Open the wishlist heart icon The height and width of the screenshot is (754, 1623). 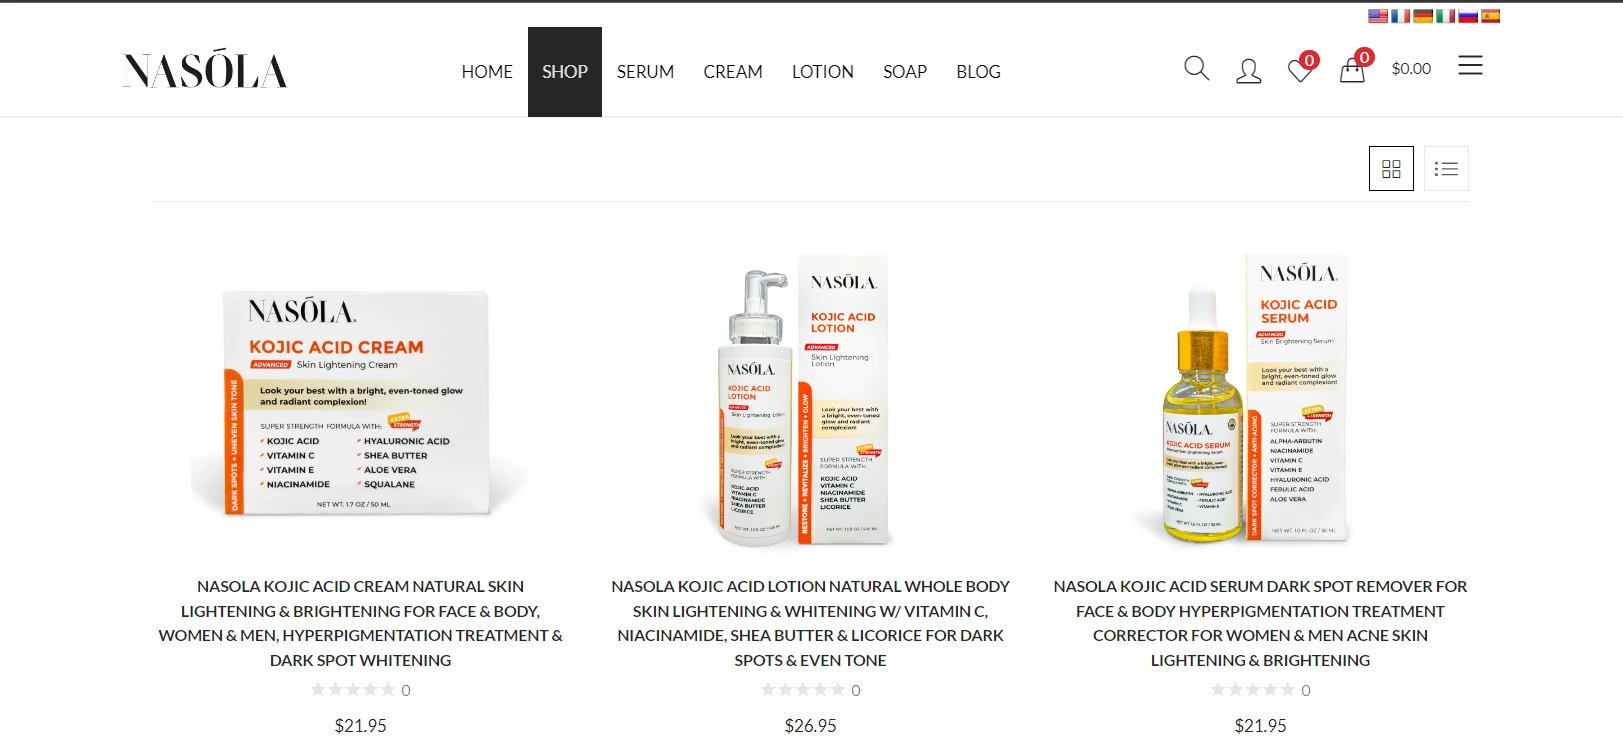point(1300,70)
